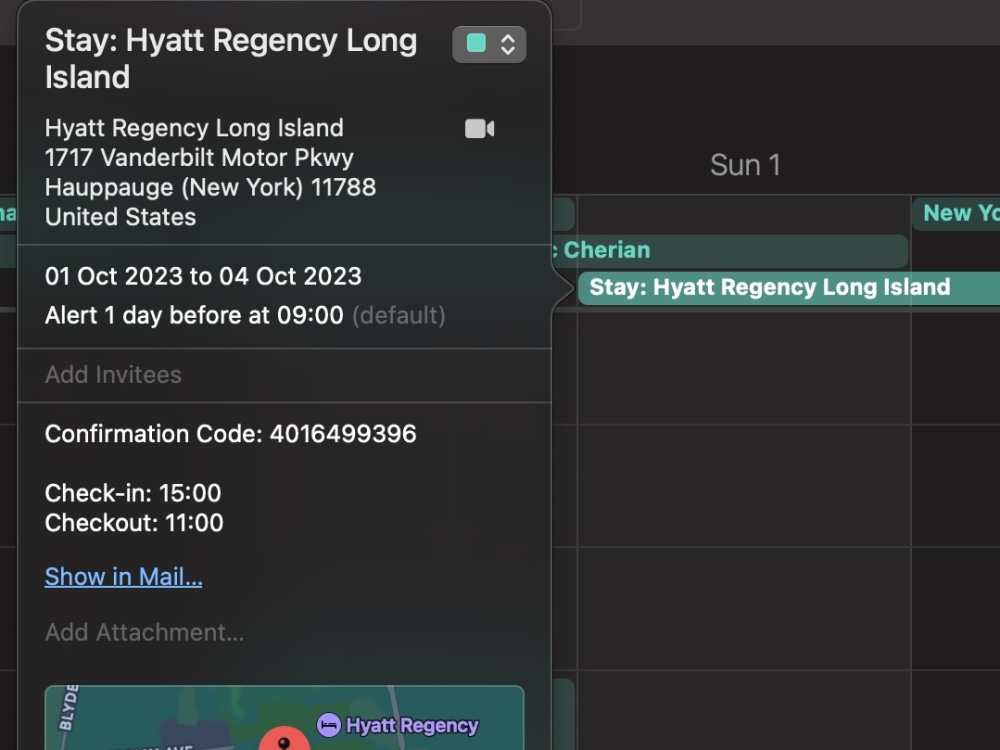This screenshot has width=1000, height=750.
Task: Click the Confirmation Code note text
Action: point(231,434)
